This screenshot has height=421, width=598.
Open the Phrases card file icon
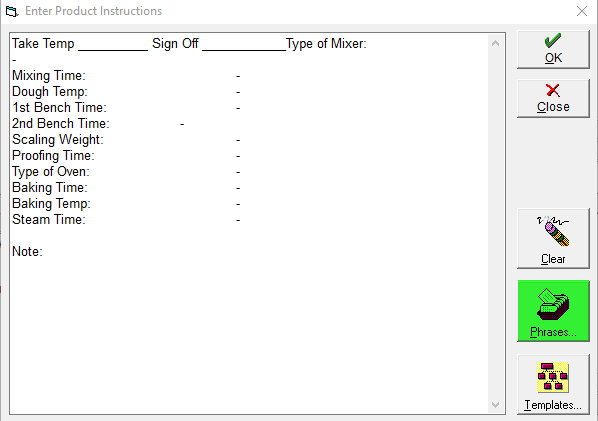[553, 304]
